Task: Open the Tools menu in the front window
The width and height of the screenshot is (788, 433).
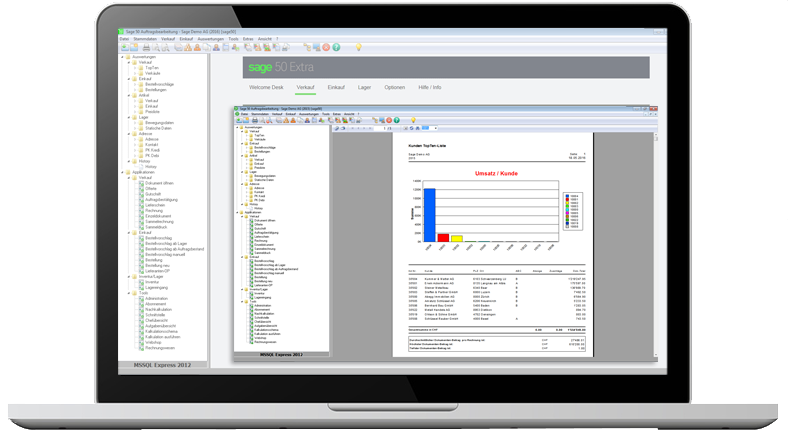Action: coord(326,114)
